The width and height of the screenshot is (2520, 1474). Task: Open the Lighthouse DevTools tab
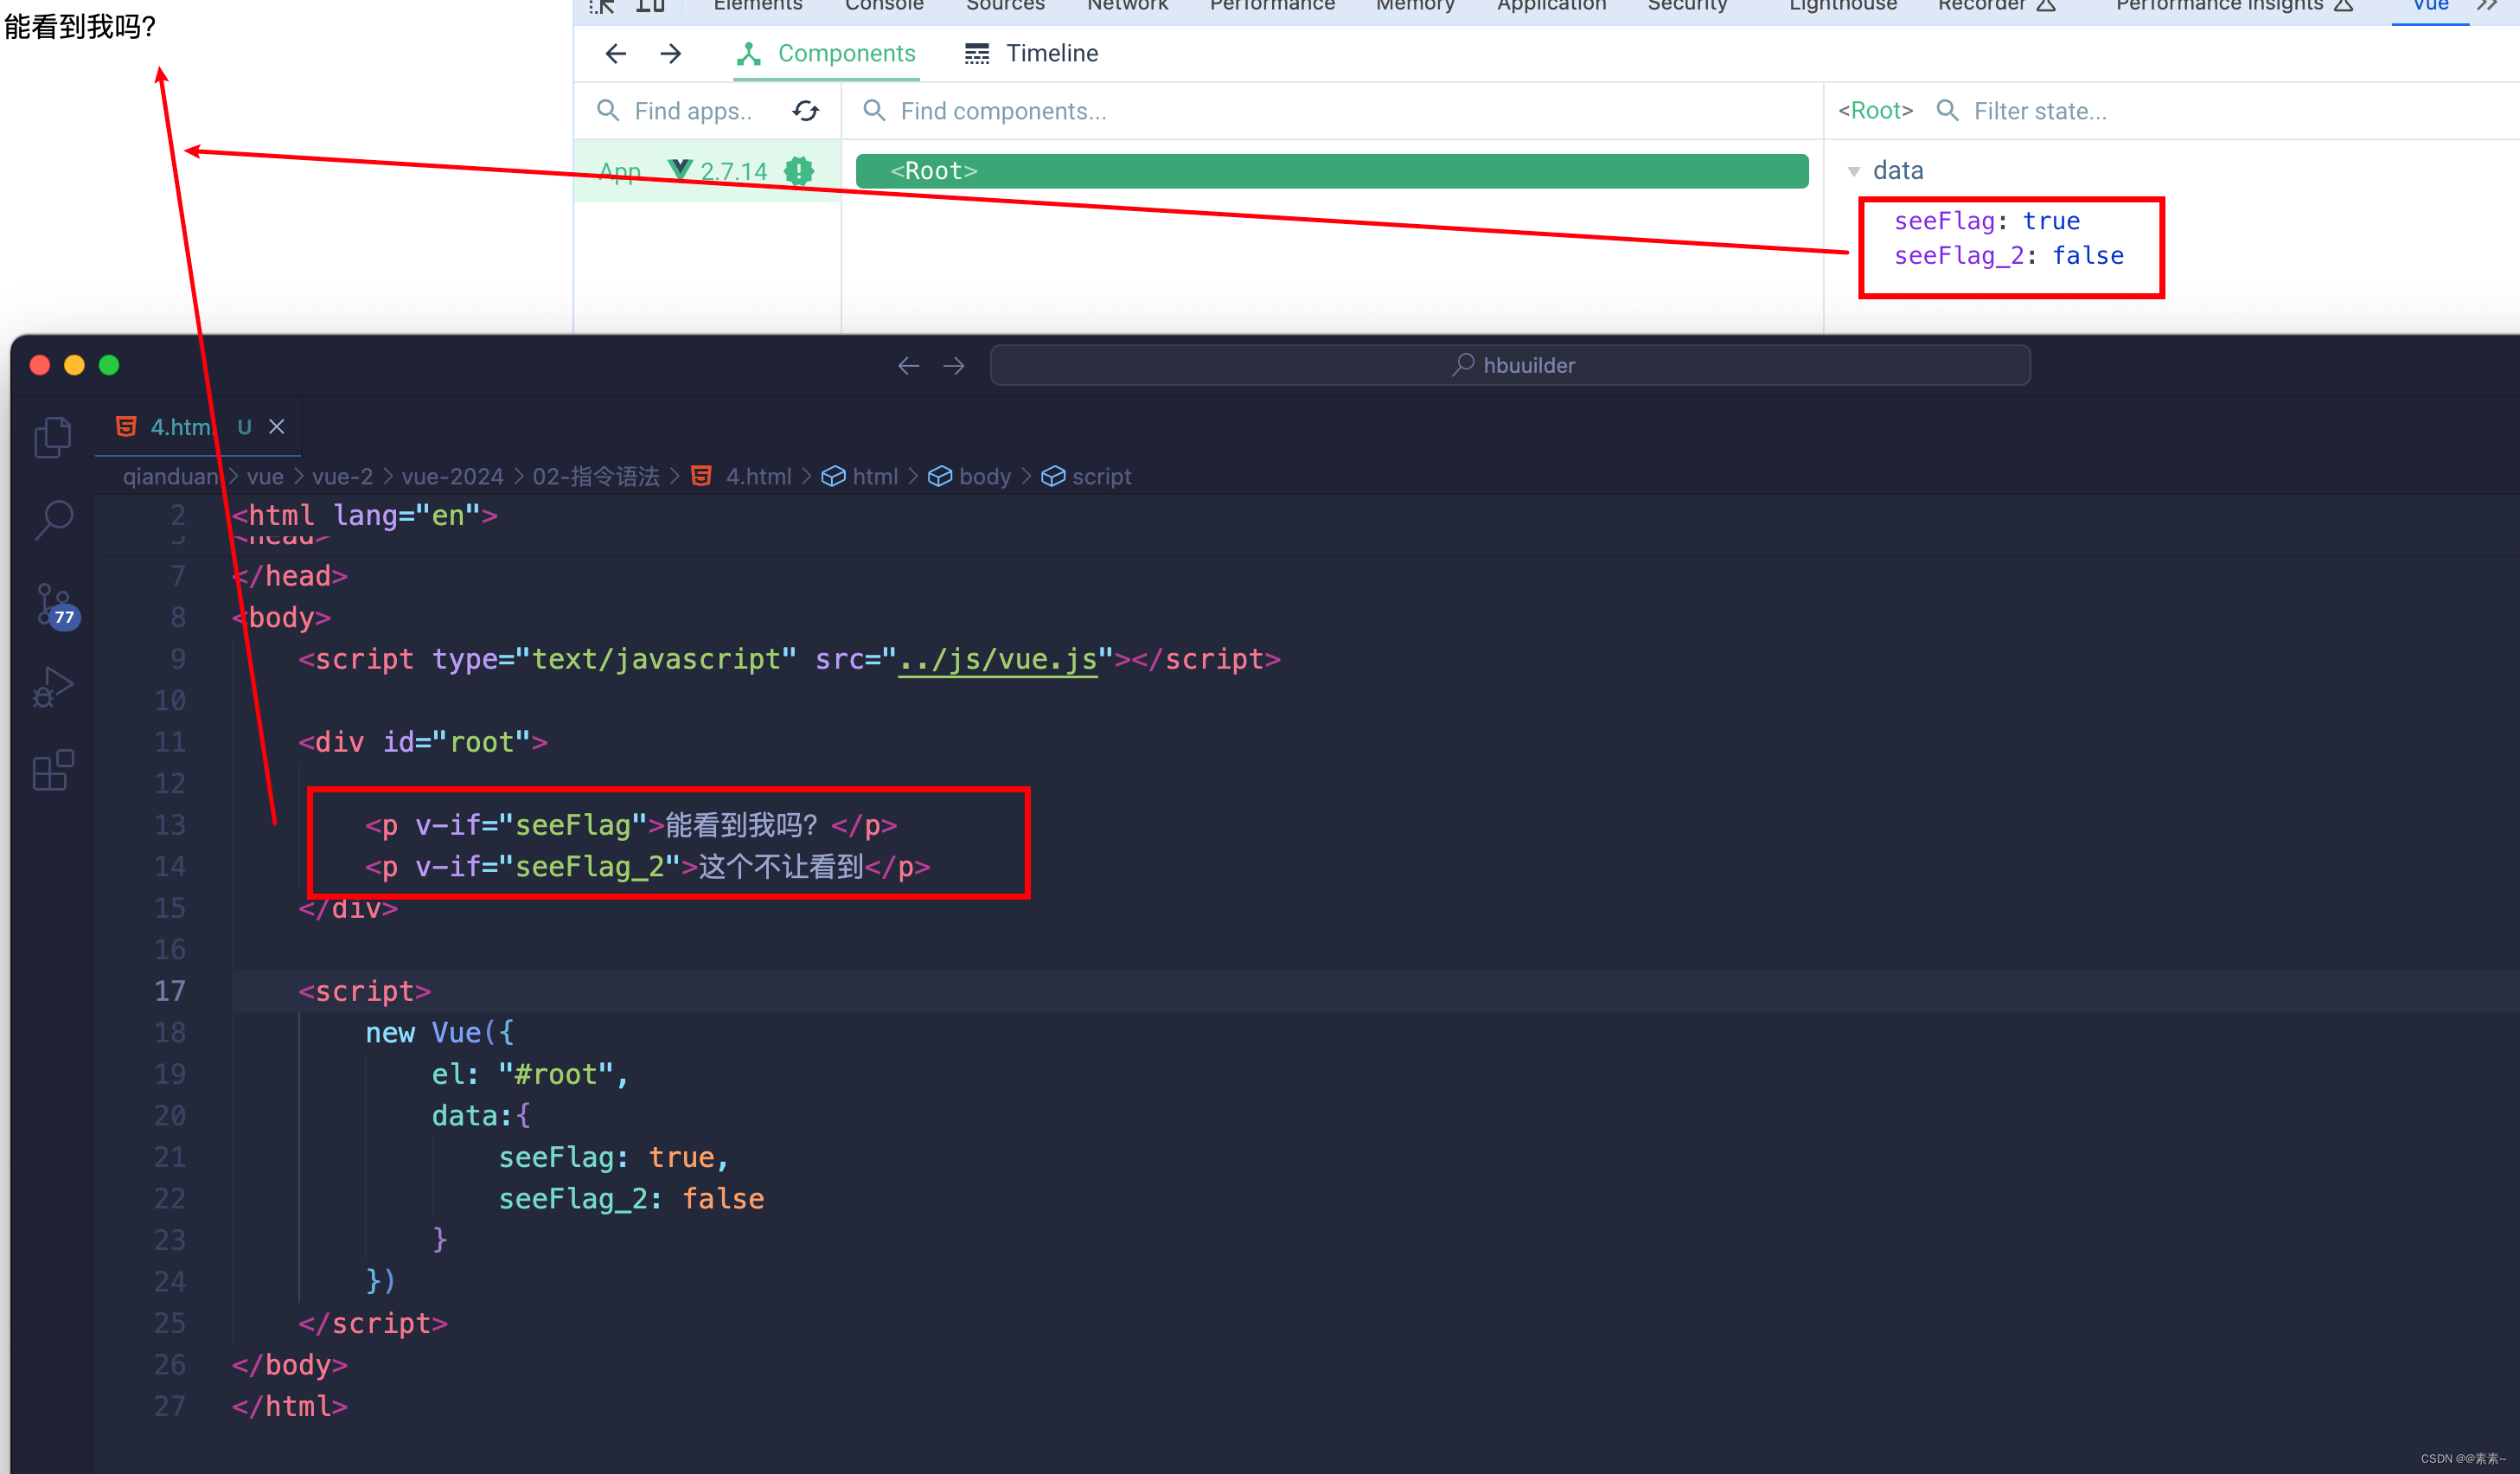coord(1842,5)
